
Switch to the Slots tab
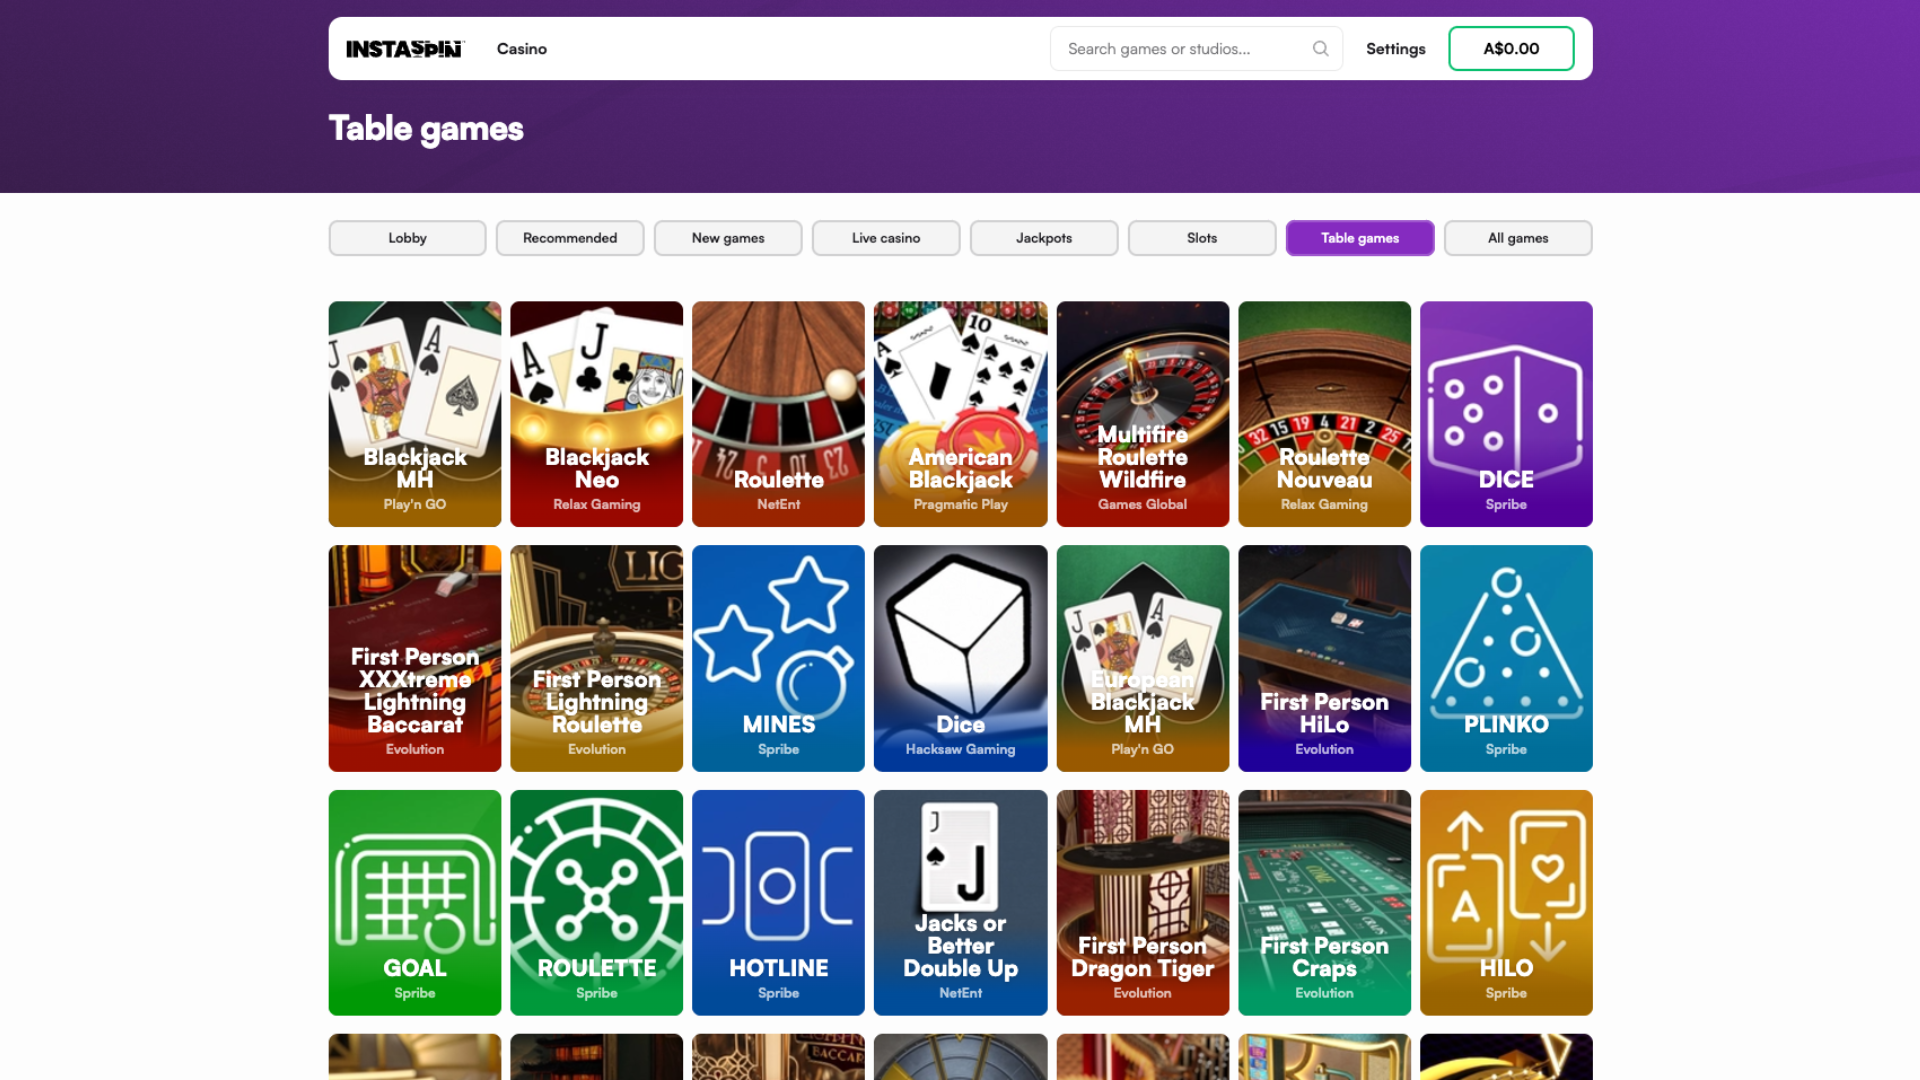[x=1202, y=238]
